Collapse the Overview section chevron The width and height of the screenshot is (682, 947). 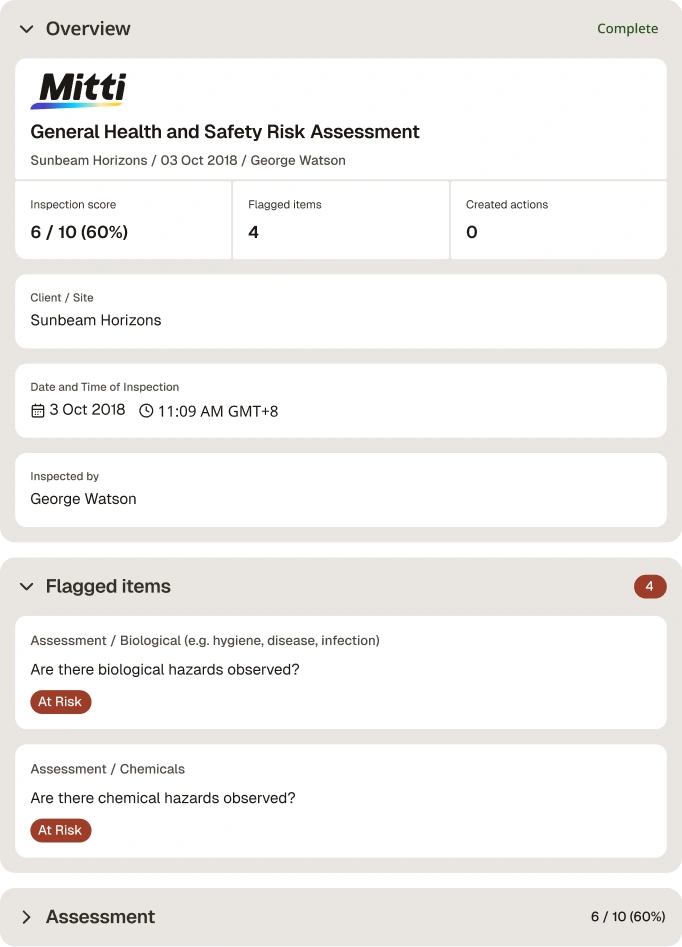(27, 28)
